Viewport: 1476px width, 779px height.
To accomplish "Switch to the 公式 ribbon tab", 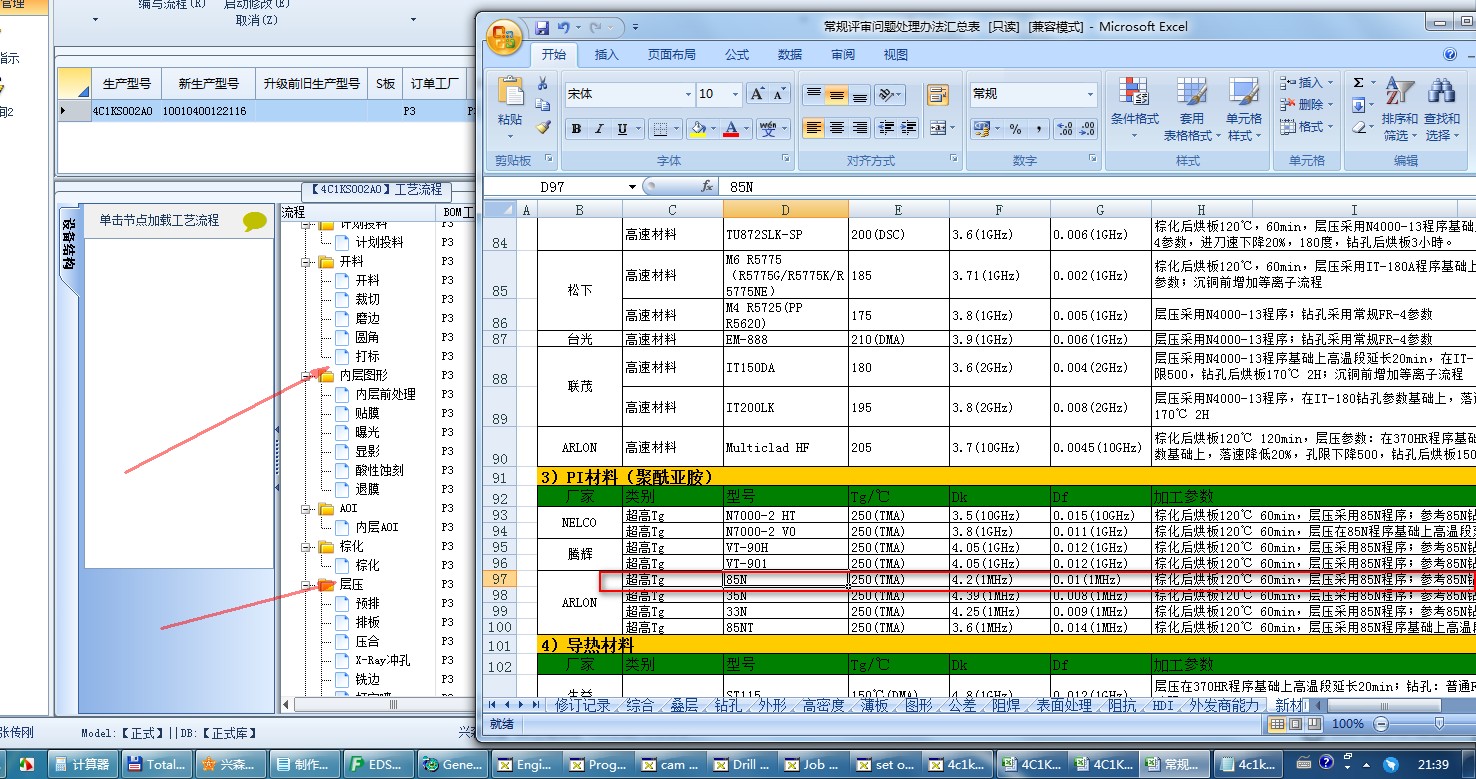I will pyautogui.click(x=738, y=55).
